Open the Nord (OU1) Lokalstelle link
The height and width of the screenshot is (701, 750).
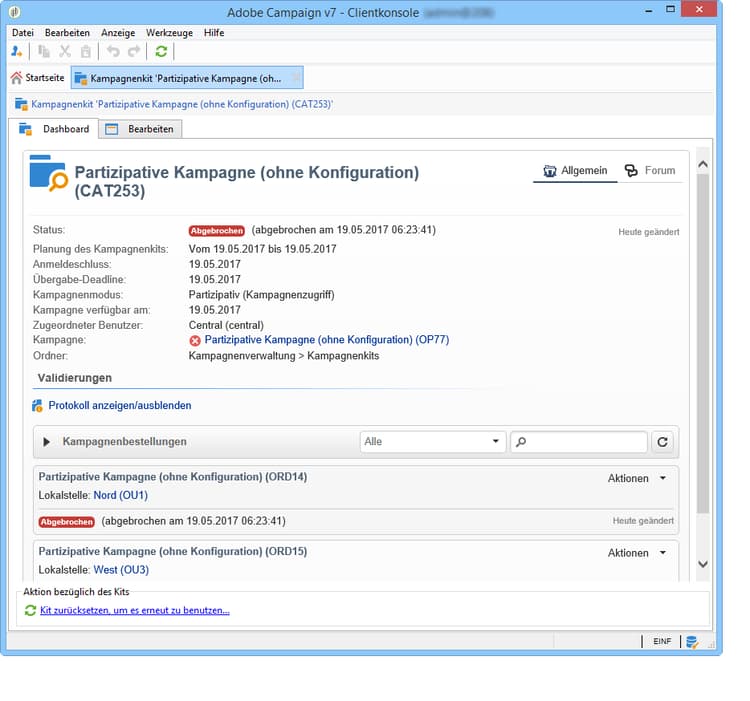(121, 495)
